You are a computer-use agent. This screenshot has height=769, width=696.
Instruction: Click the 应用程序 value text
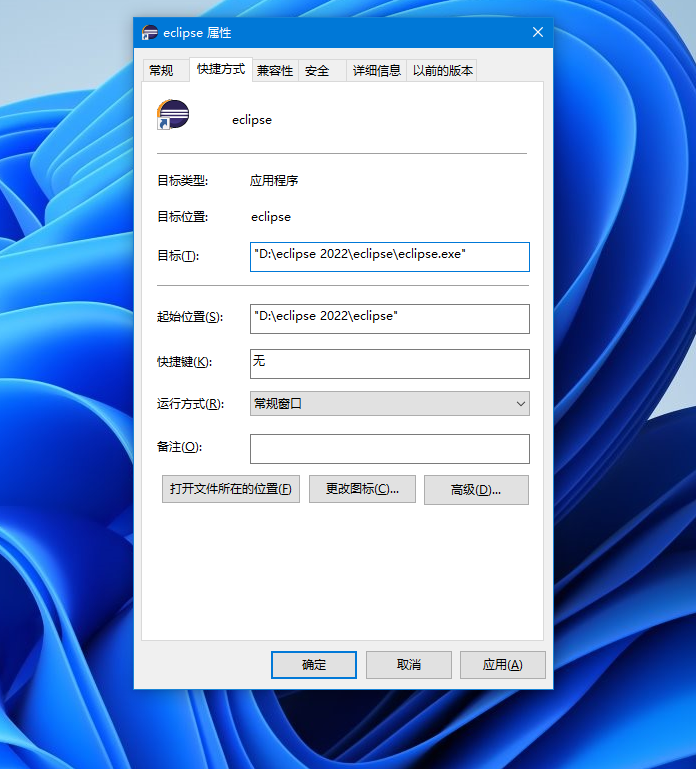(274, 181)
